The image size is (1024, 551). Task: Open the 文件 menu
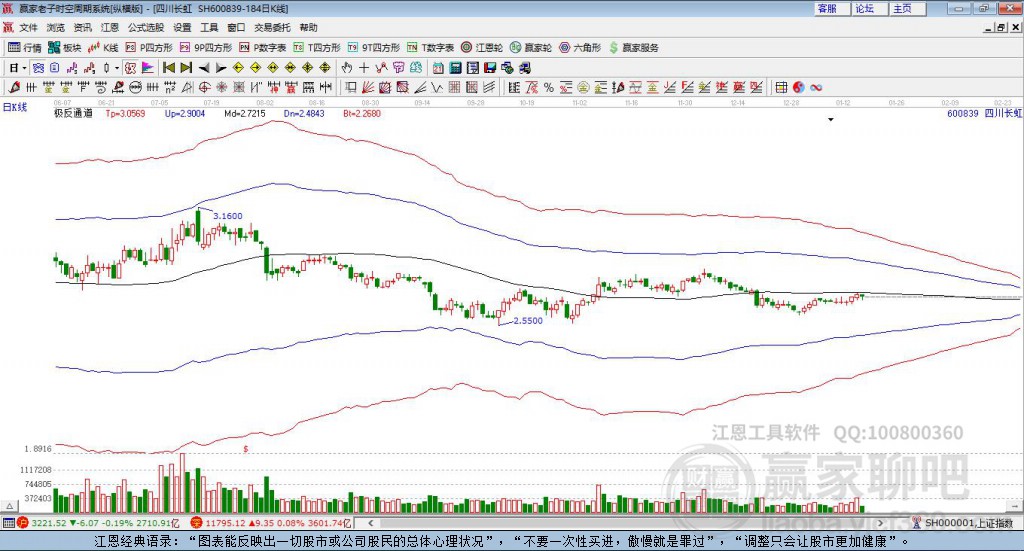tap(28, 27)
